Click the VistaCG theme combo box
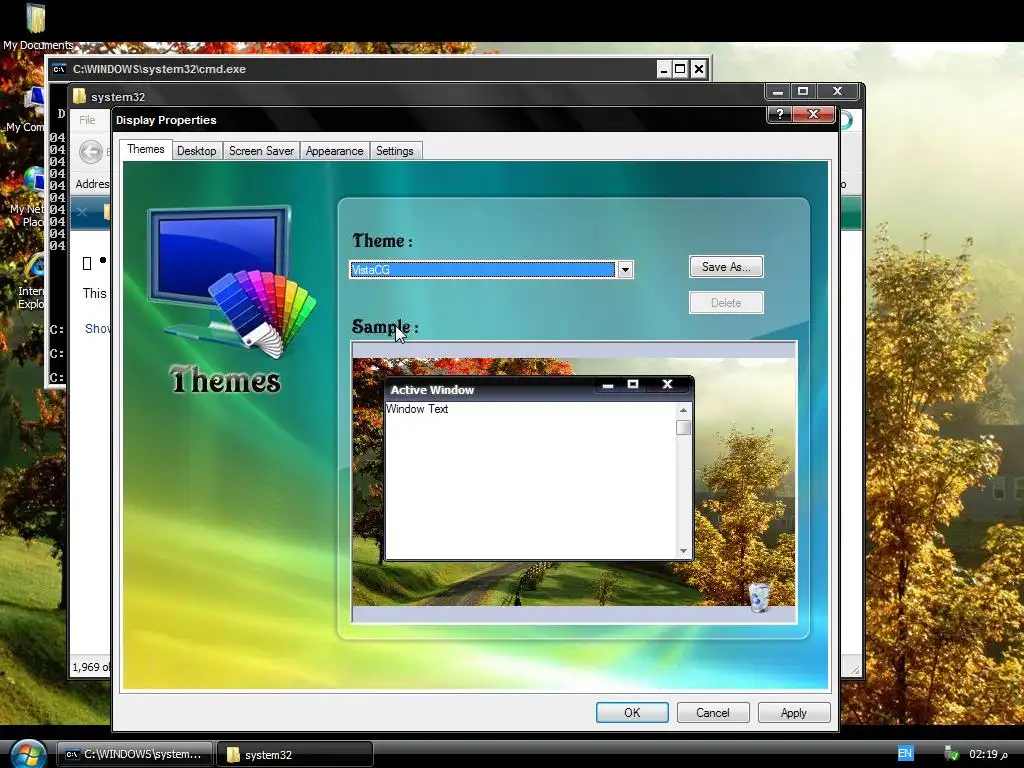The image size is (1024, 768). pyautogui.click(x=491, y=269)
